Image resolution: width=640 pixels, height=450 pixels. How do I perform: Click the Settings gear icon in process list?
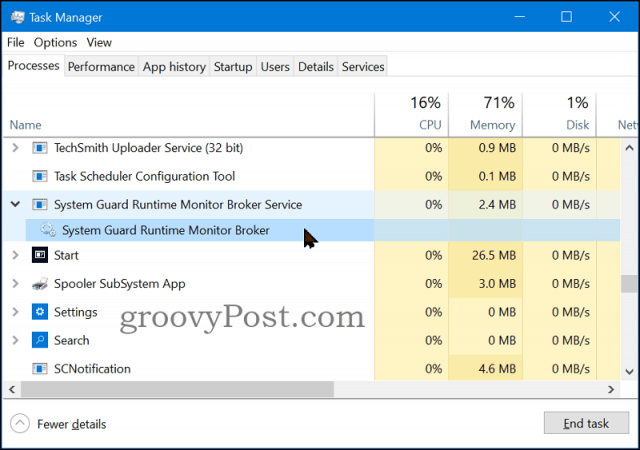pyautogui.click(x=41, y=312)
